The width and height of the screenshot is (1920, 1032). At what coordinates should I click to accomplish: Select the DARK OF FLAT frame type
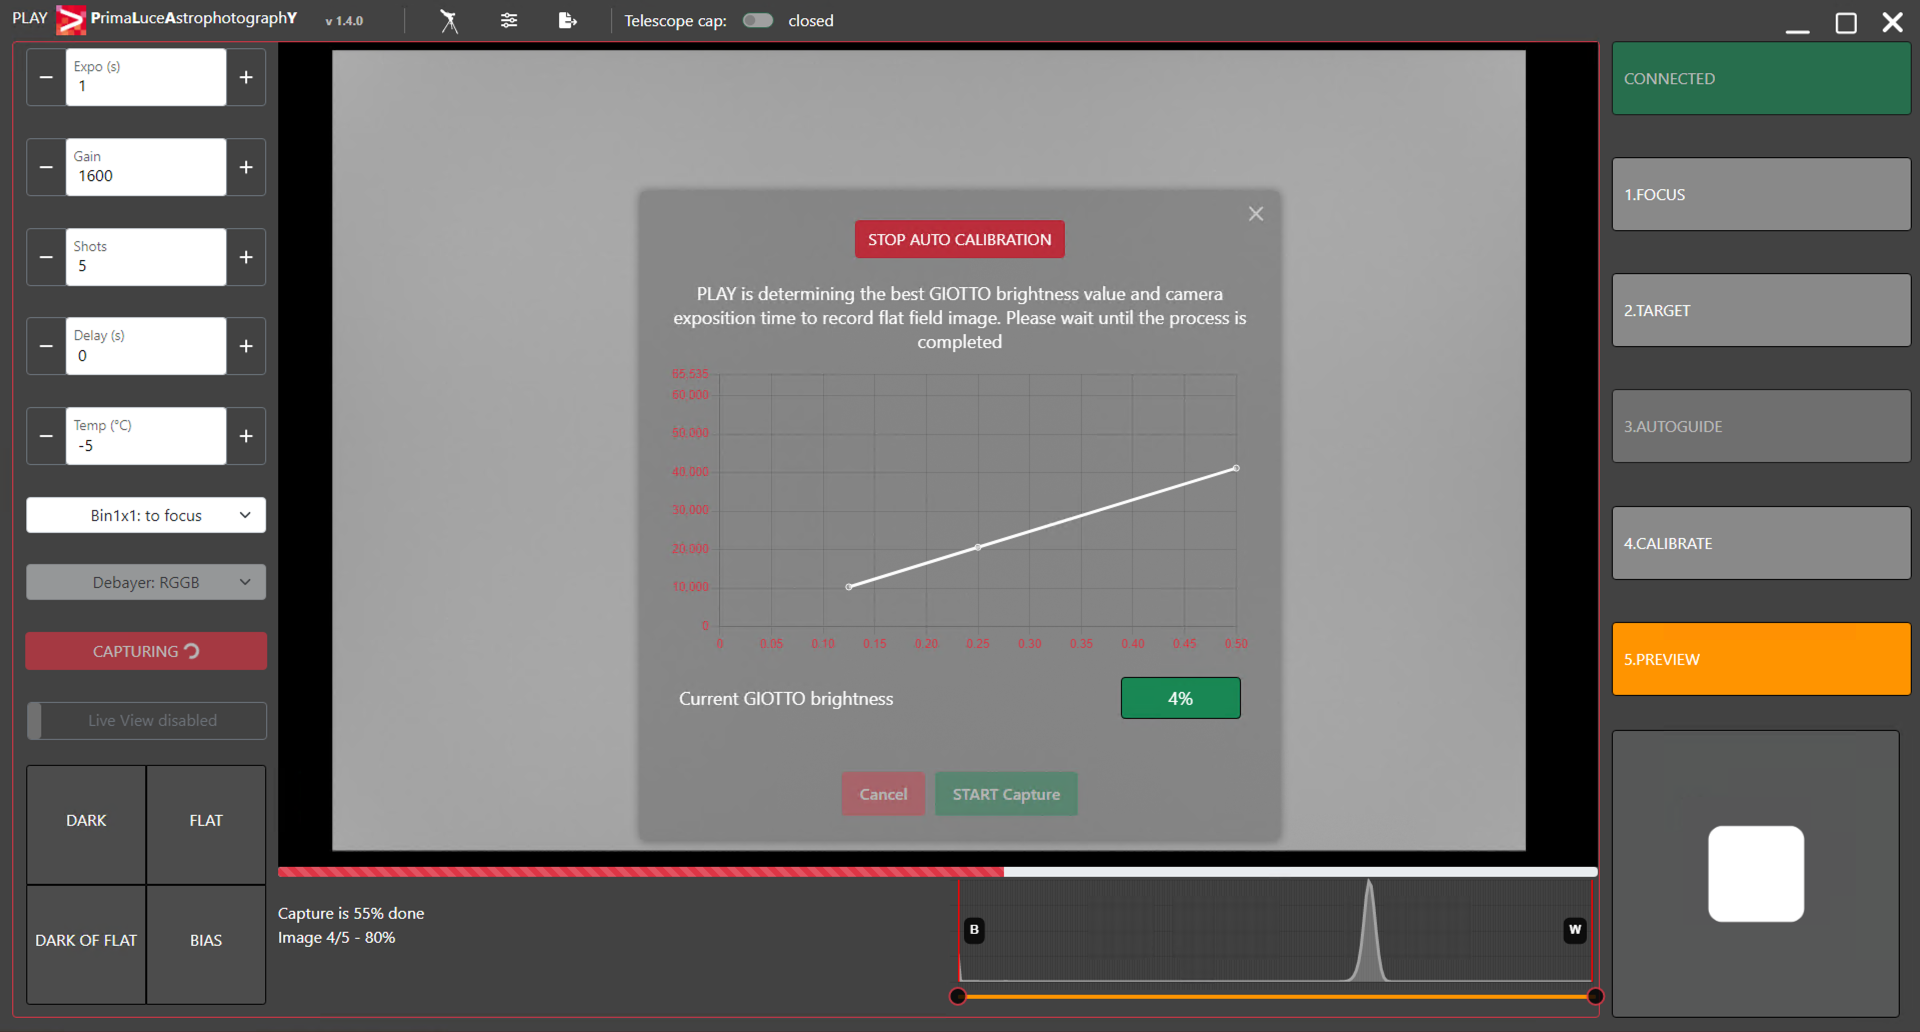tap(86, 944)
